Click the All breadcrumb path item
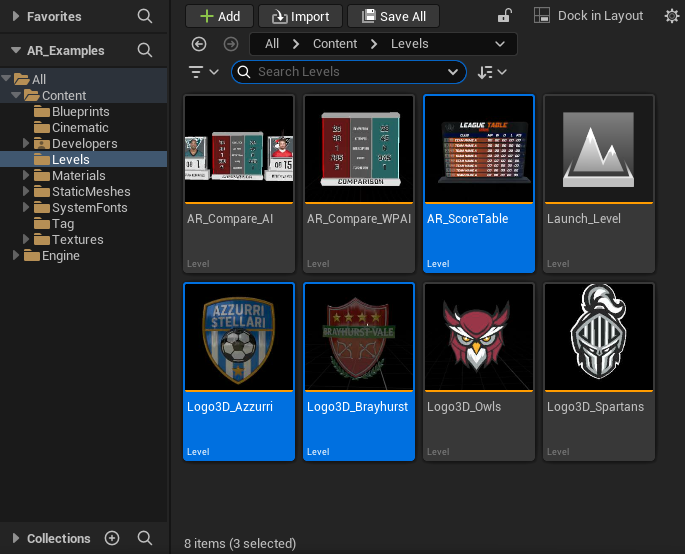The width and height of the screenshot is (685, 554). tap(272, 44)
